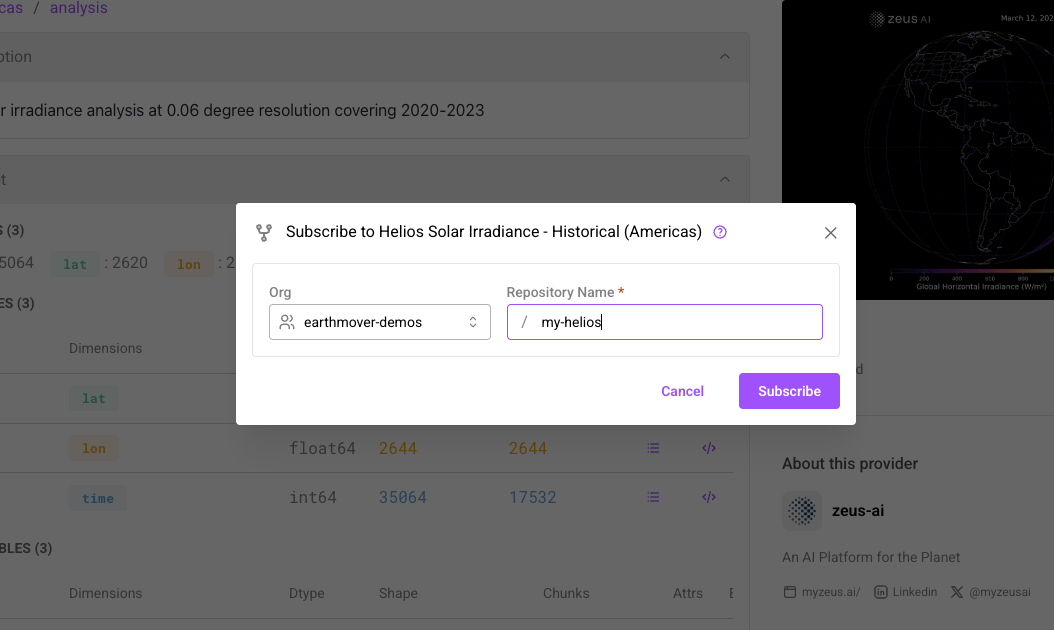1054x630 pixels.
Task: Open zeus-ai's LinkedIn page
Action: [905, 591]
